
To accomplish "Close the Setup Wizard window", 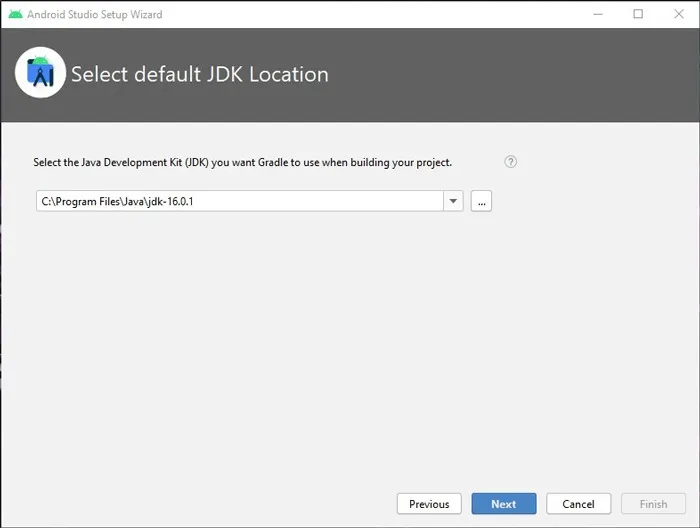I will click(x=679, y=14).
